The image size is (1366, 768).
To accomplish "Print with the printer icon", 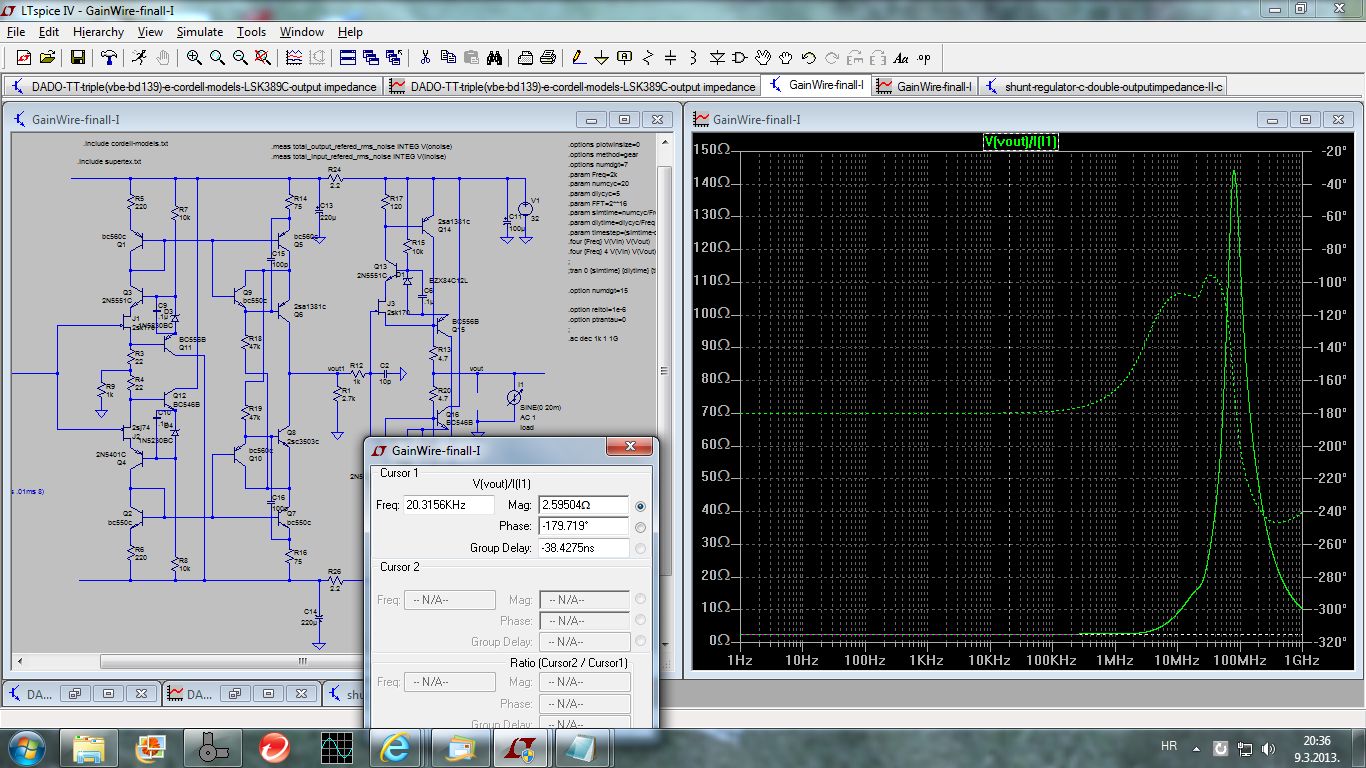I will (525, 58).
